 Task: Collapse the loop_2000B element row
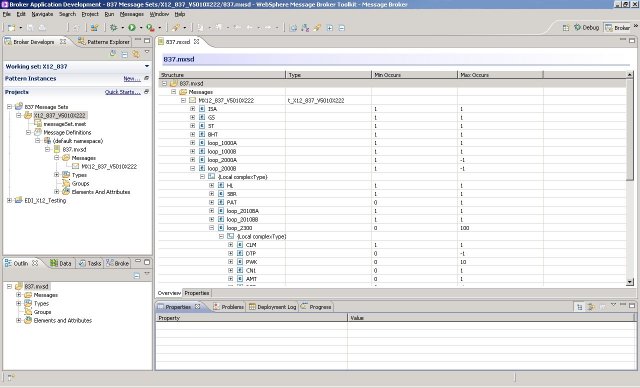pos(193,168)
